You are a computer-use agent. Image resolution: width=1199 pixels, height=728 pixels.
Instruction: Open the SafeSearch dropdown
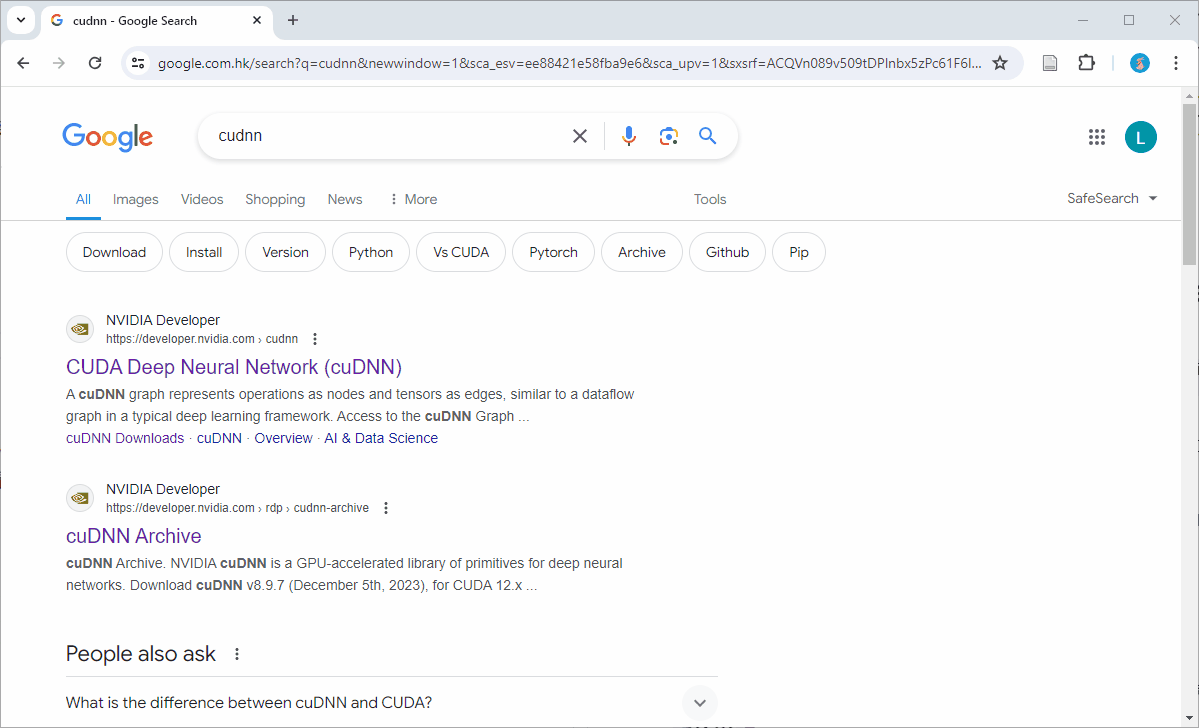pyautogui.click(x=1111, y=198)
